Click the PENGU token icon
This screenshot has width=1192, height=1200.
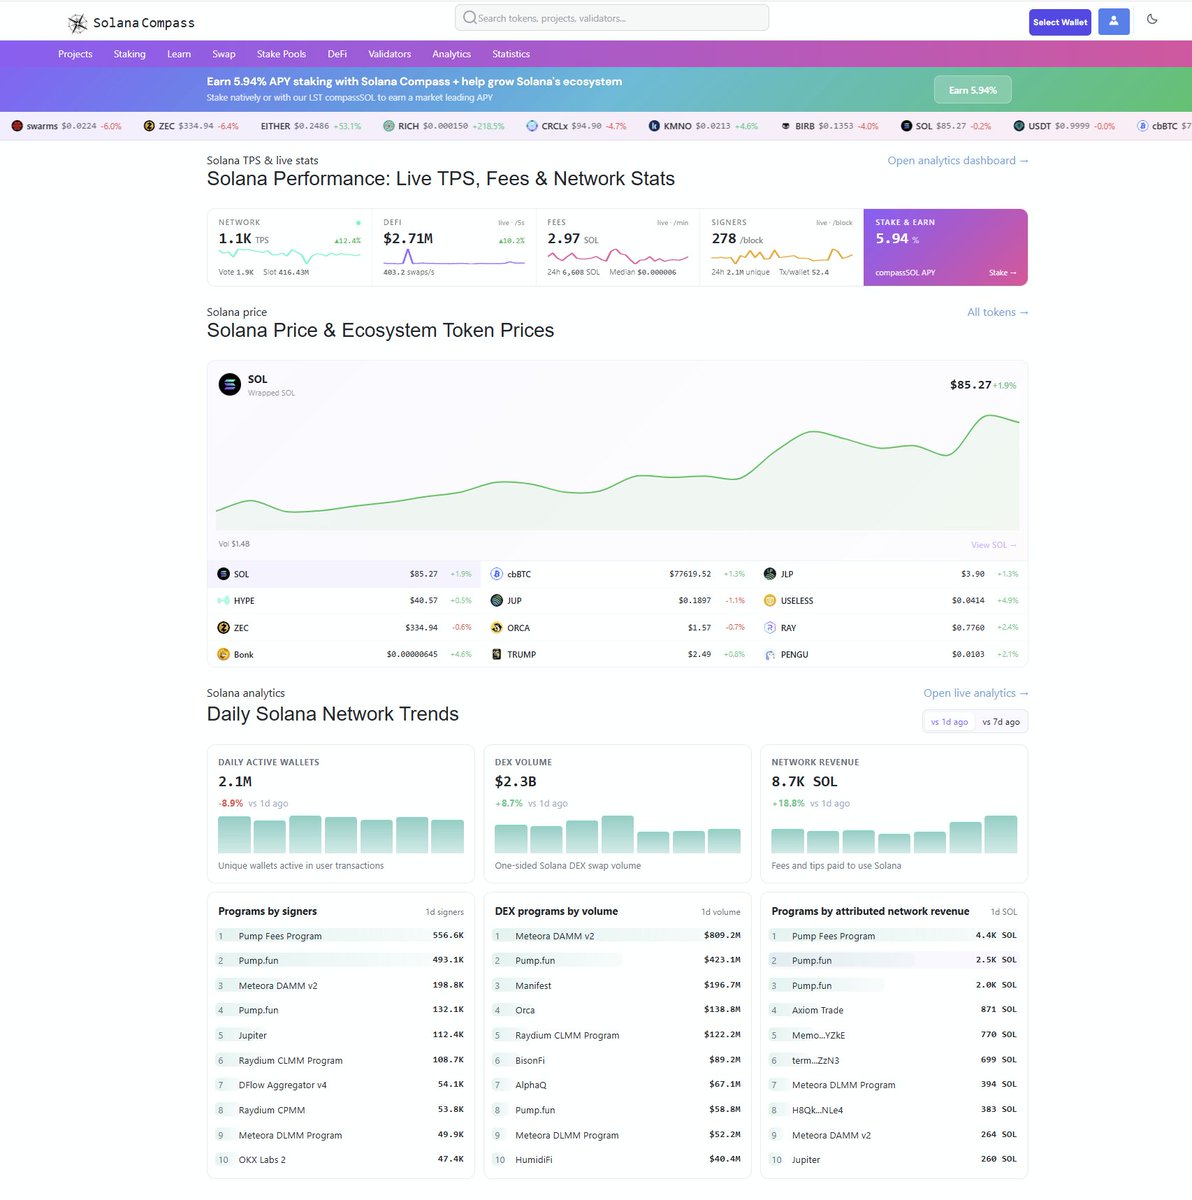coord(770,655)
